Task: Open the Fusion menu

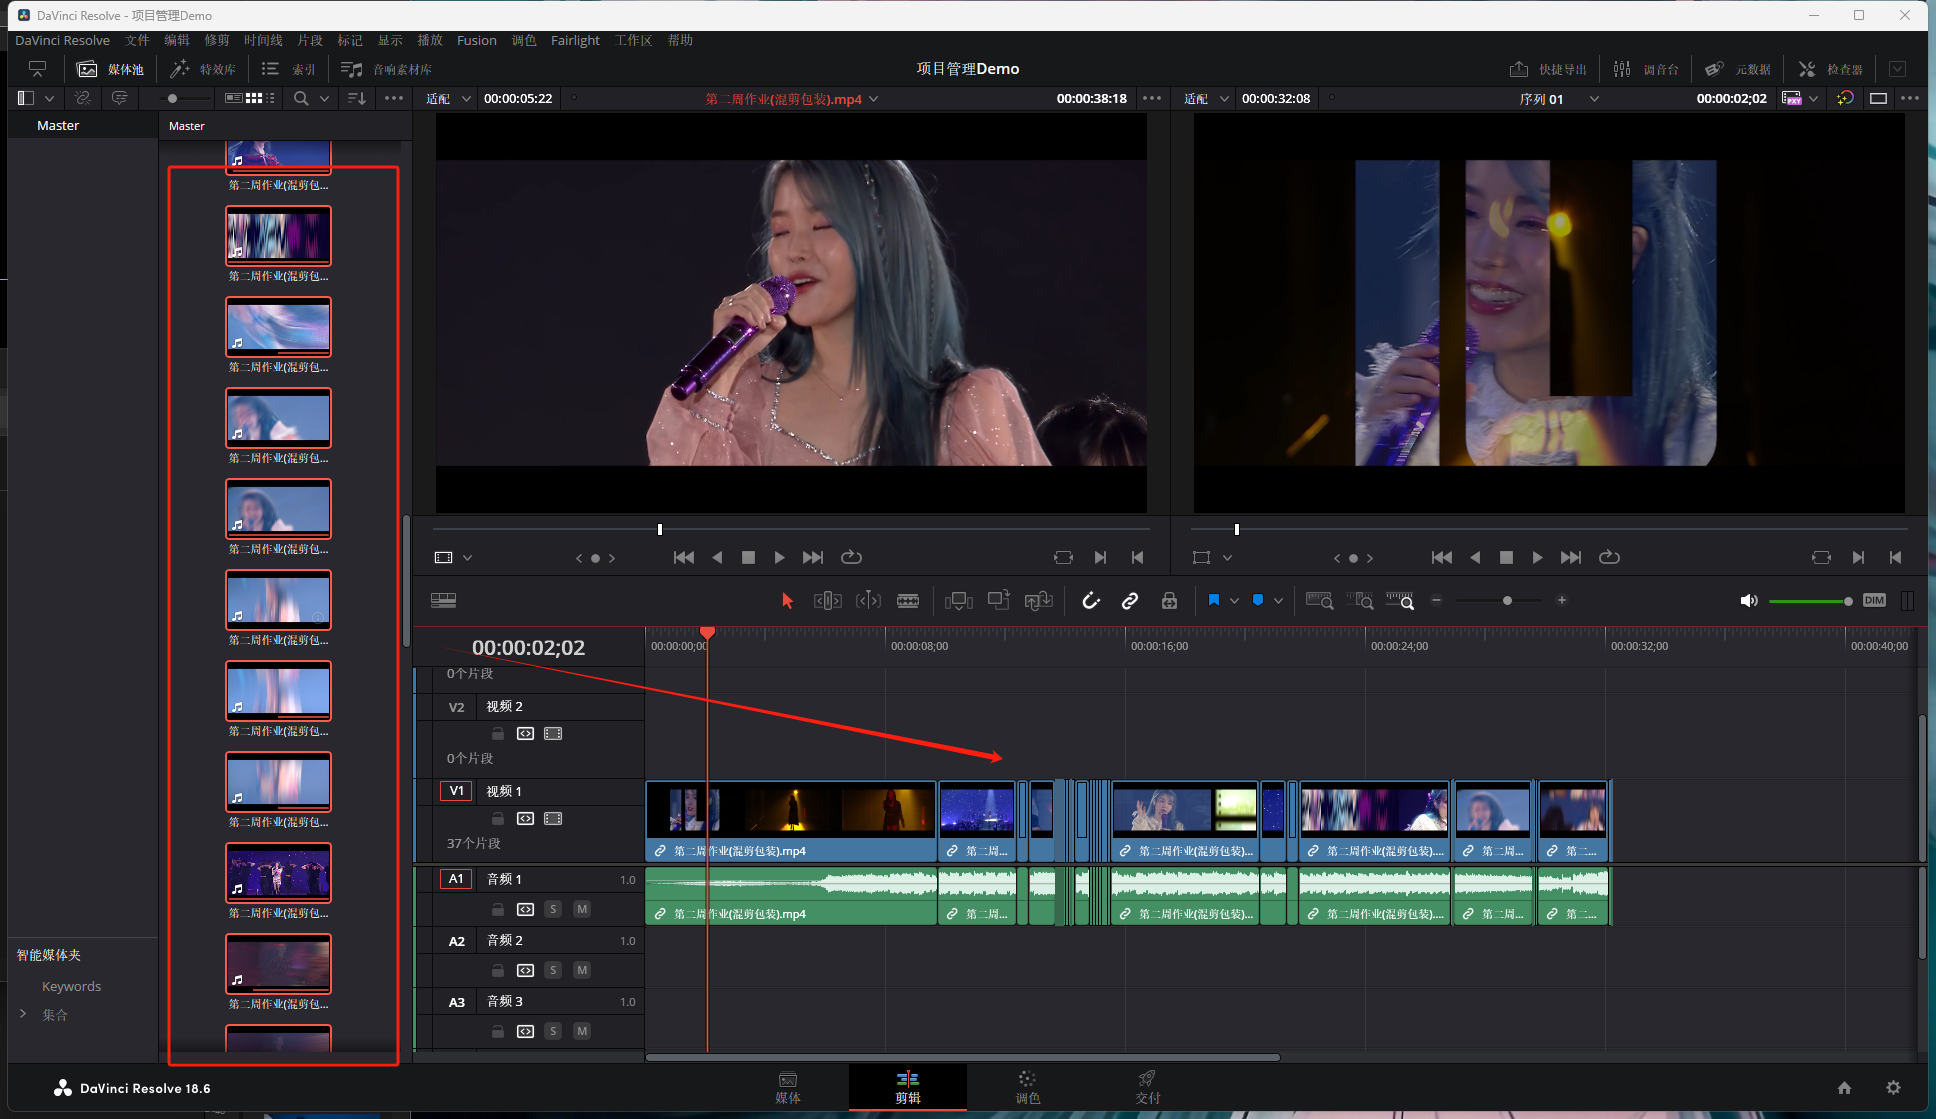Action: pyautogui.click(x=476, y=40)
